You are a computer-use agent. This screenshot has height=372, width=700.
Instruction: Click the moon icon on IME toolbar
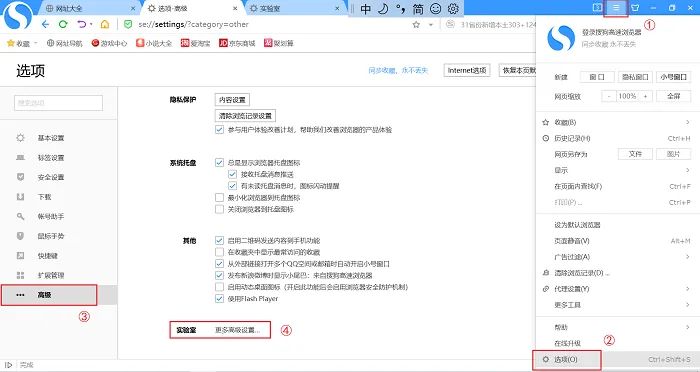(x=383, y=8)
